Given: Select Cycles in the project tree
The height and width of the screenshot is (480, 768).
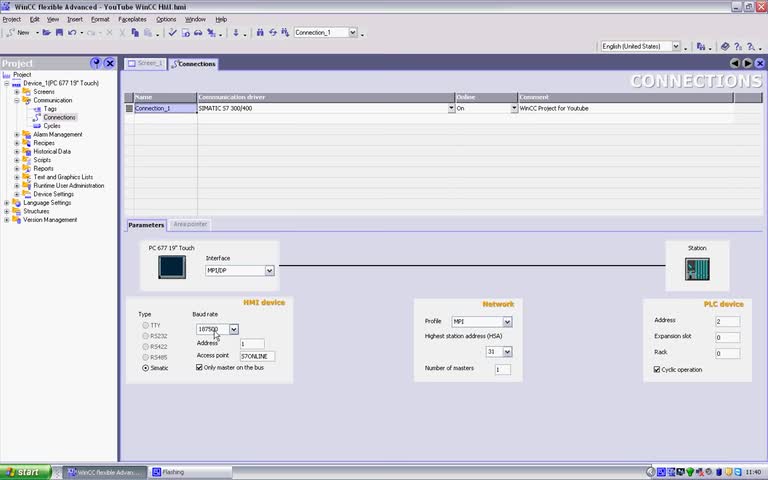Looking at the screenshot, I should click(51, 126).
